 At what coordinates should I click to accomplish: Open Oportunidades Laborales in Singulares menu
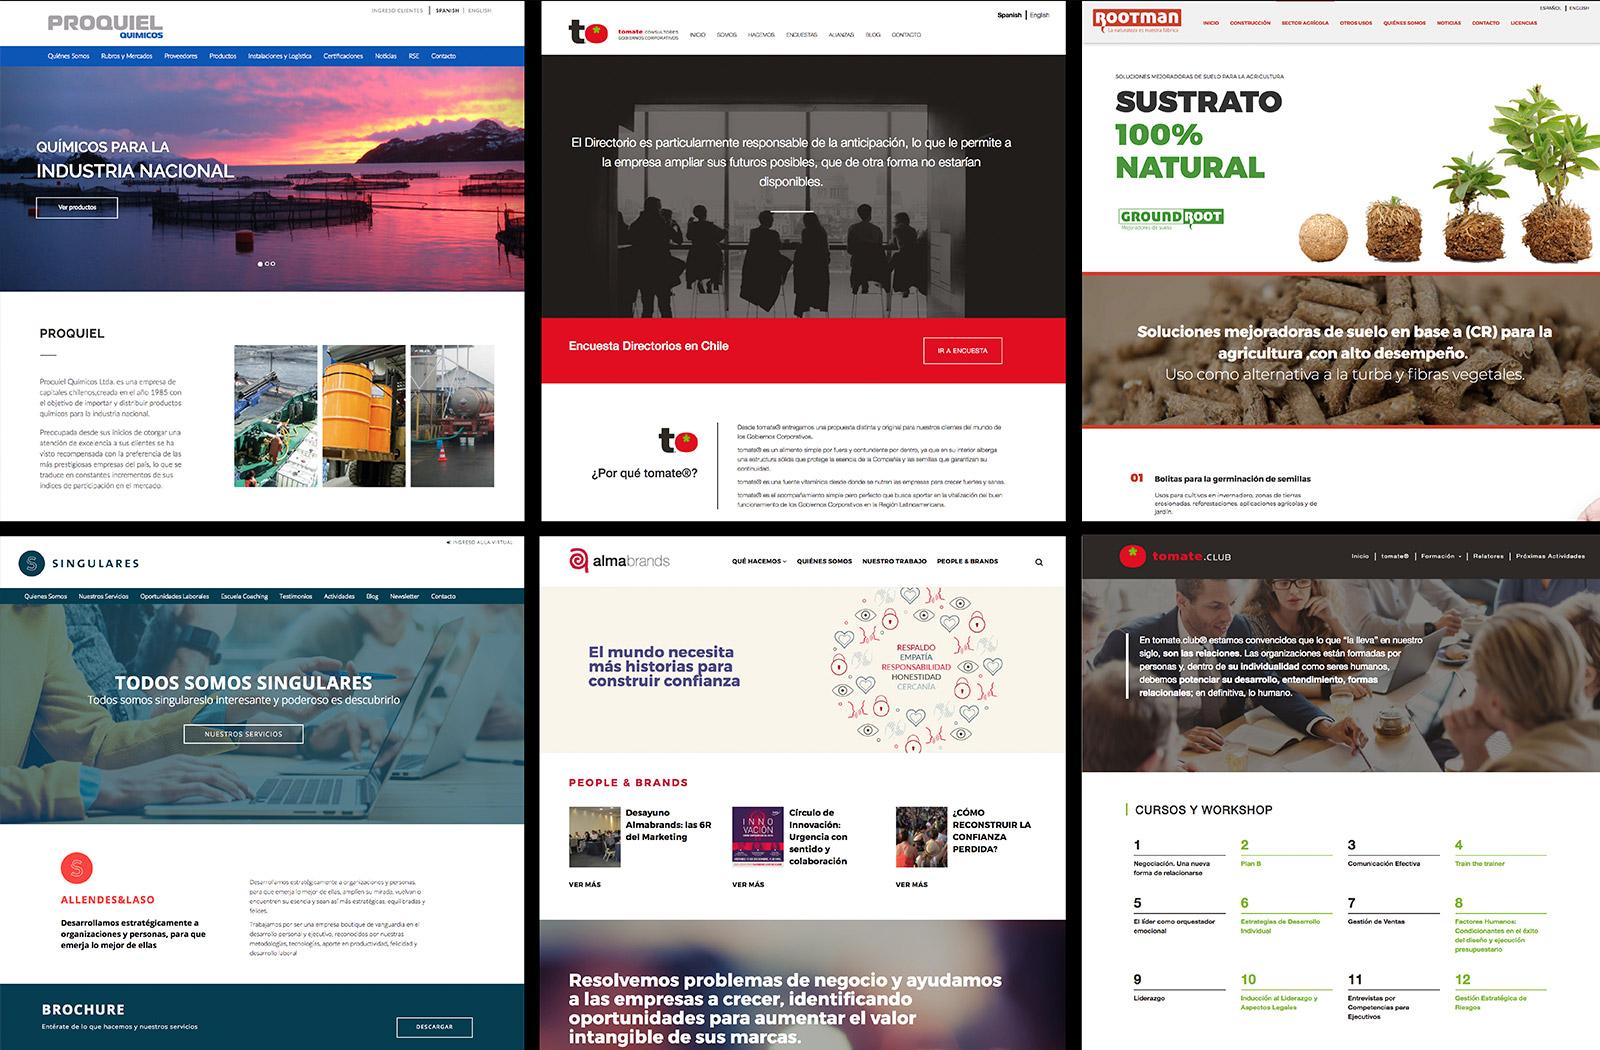pos(174,596)
